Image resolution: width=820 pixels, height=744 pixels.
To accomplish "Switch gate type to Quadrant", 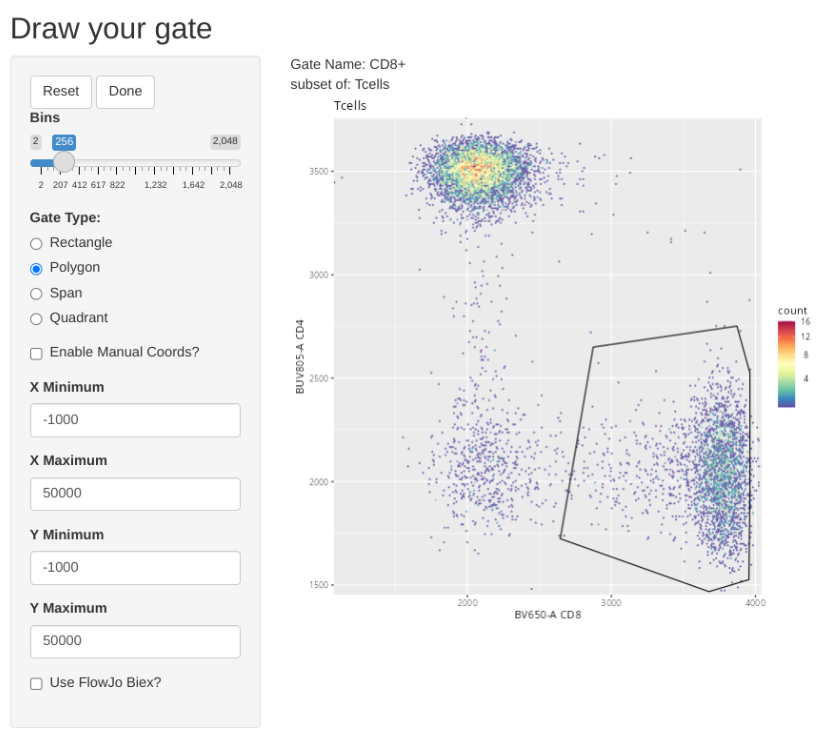I will (x=37, y=318).
